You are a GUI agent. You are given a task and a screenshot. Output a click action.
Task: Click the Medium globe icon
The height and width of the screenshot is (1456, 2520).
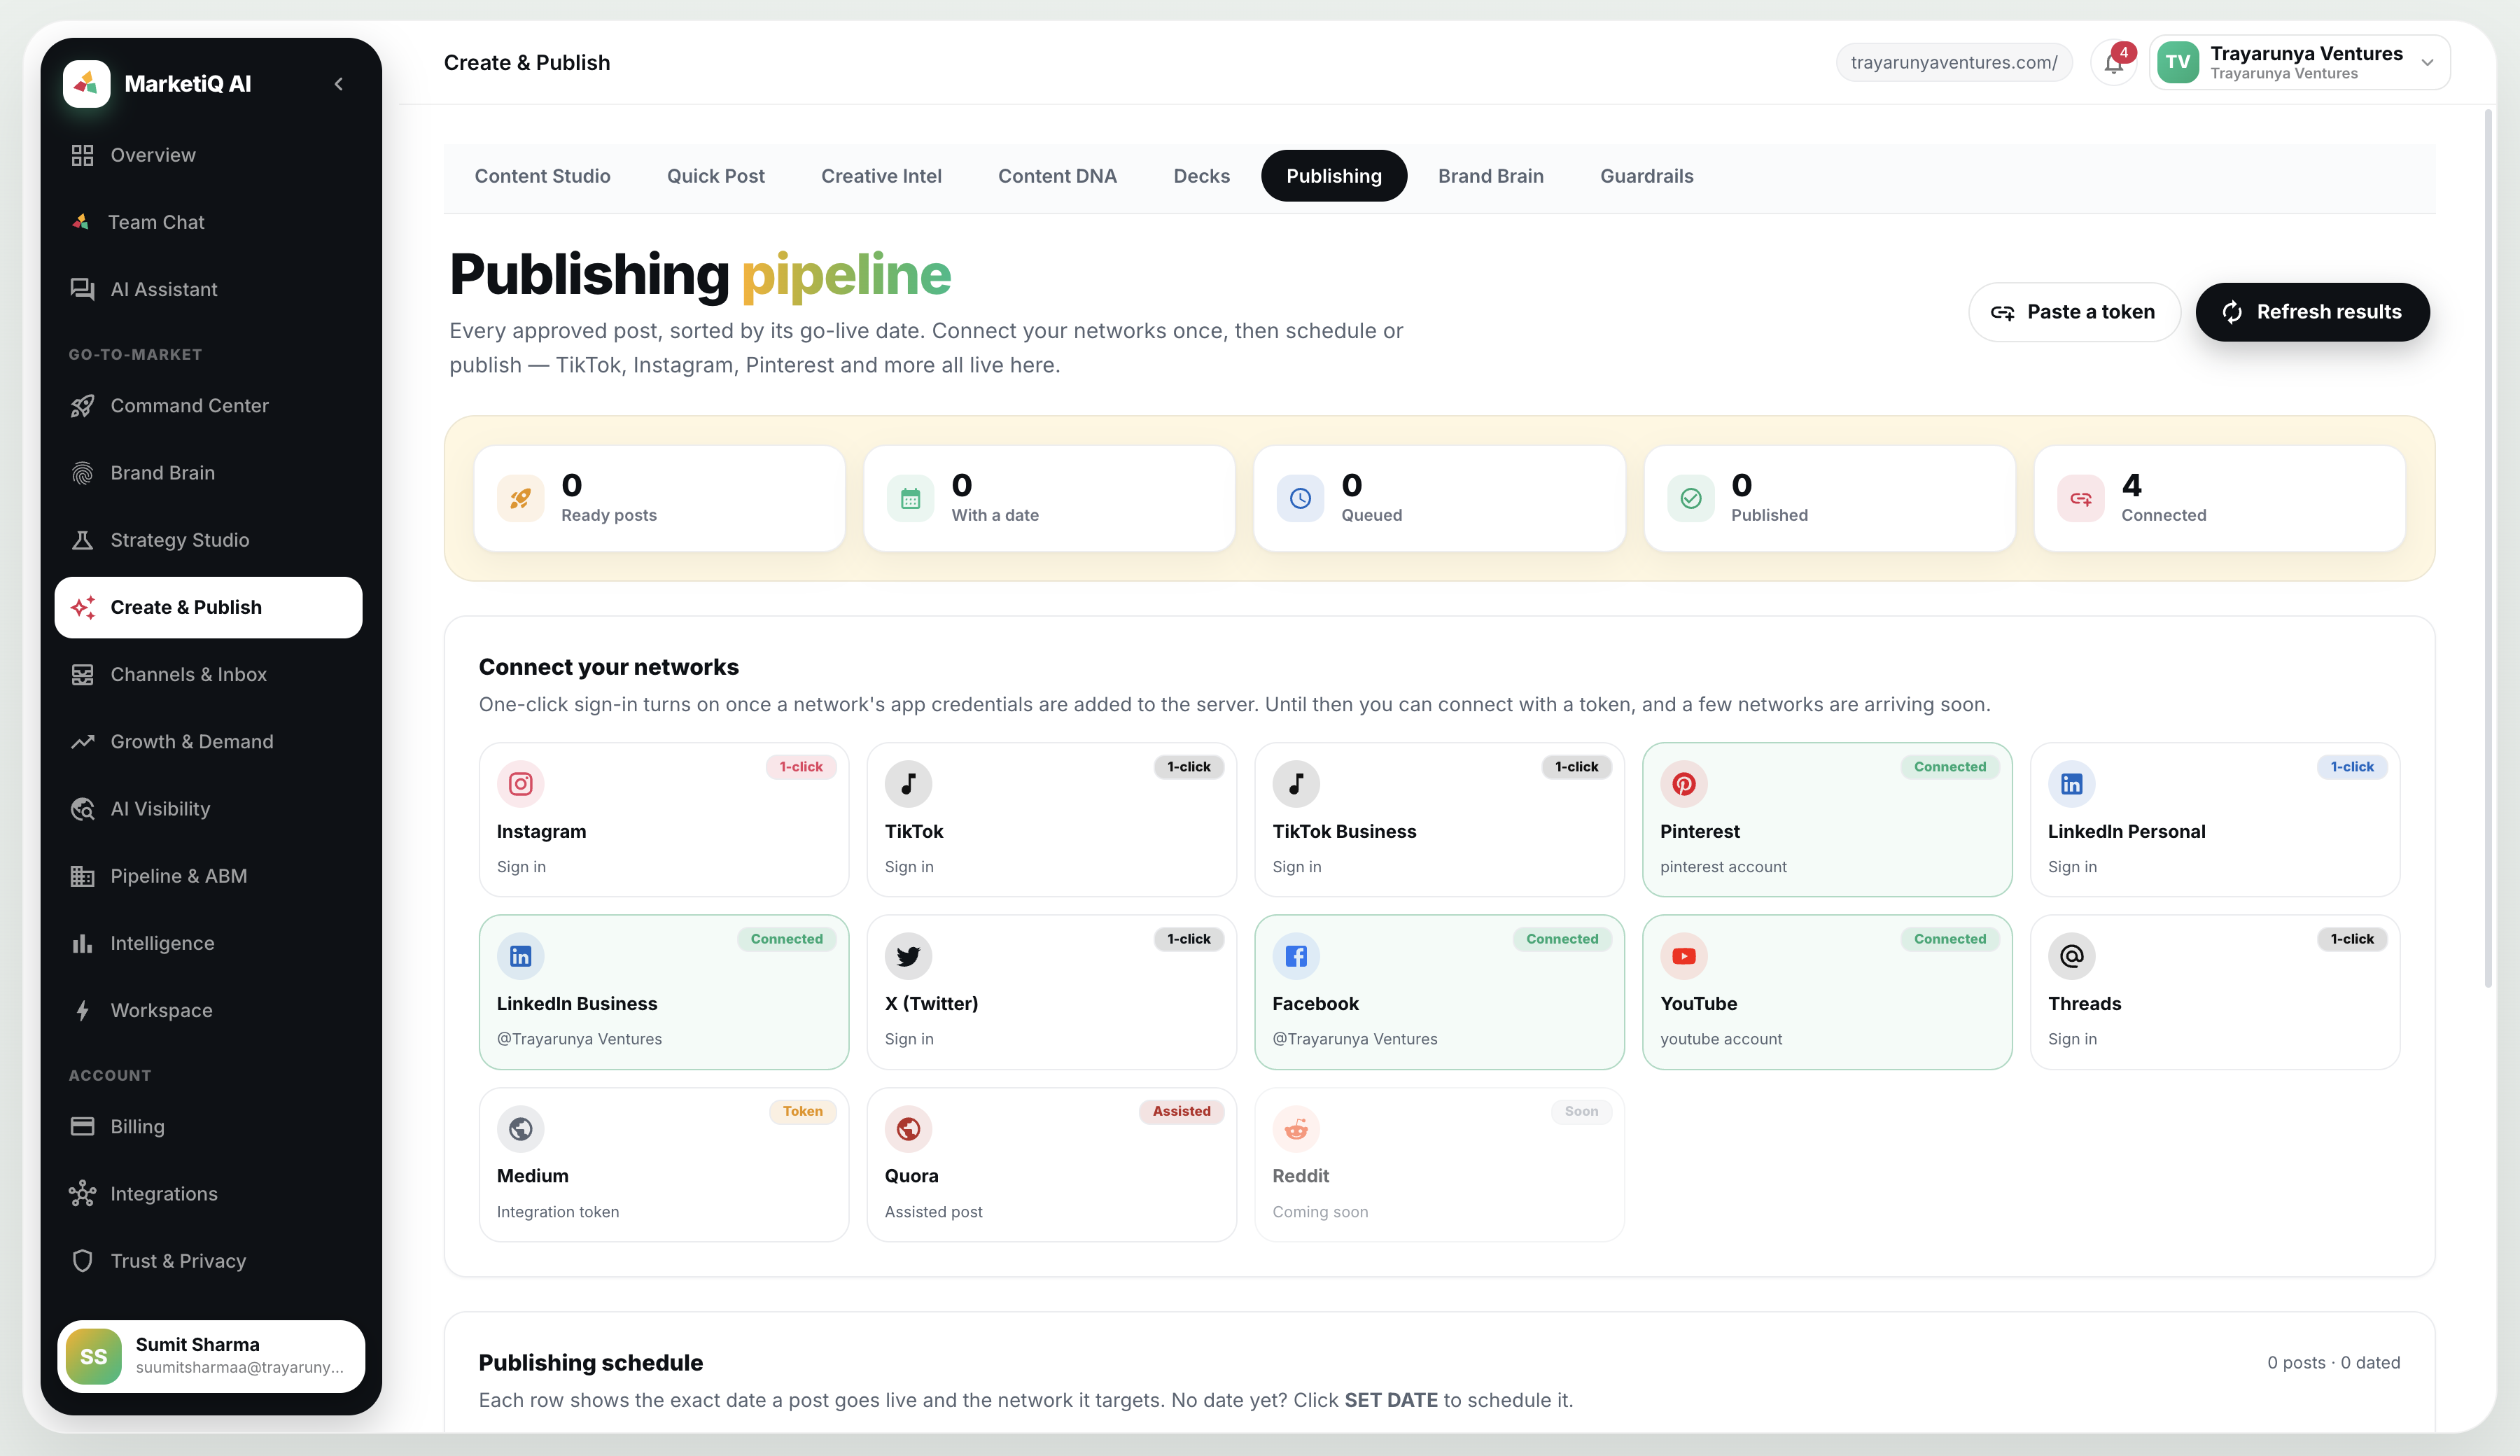521,1129
